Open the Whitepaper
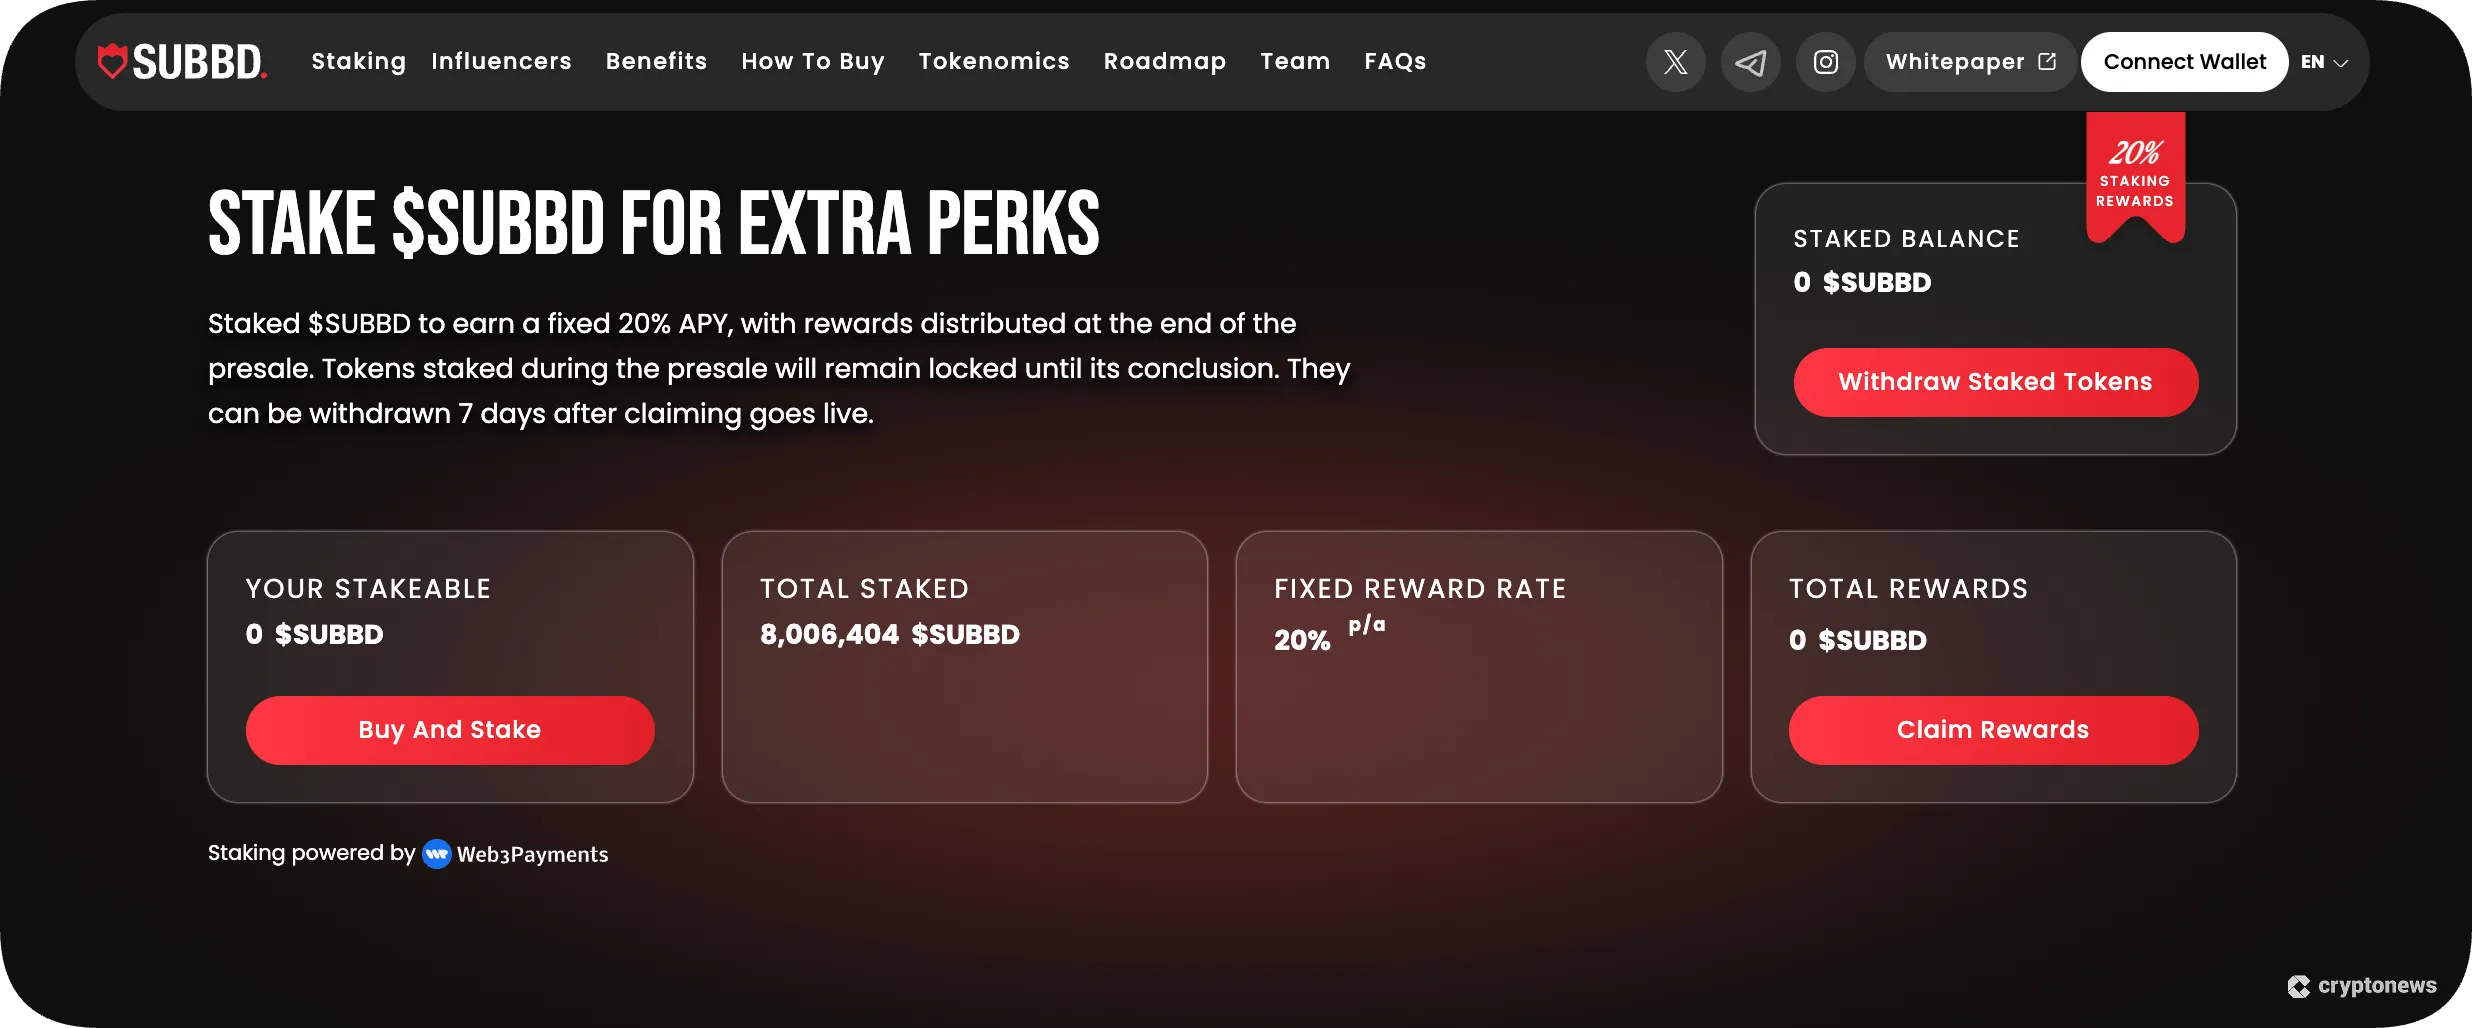Screen dimensions: 2472x1028 1957,61
